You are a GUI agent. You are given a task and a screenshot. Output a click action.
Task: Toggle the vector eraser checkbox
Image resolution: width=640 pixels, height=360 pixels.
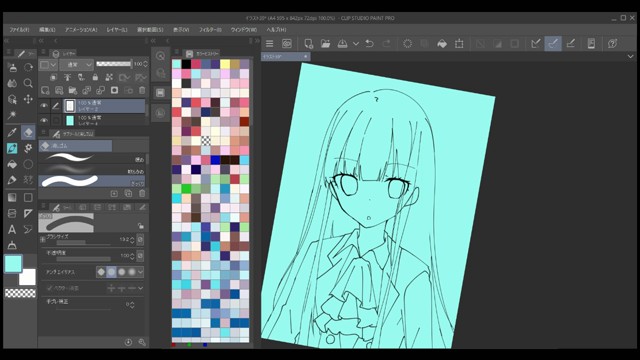point(50,288)
